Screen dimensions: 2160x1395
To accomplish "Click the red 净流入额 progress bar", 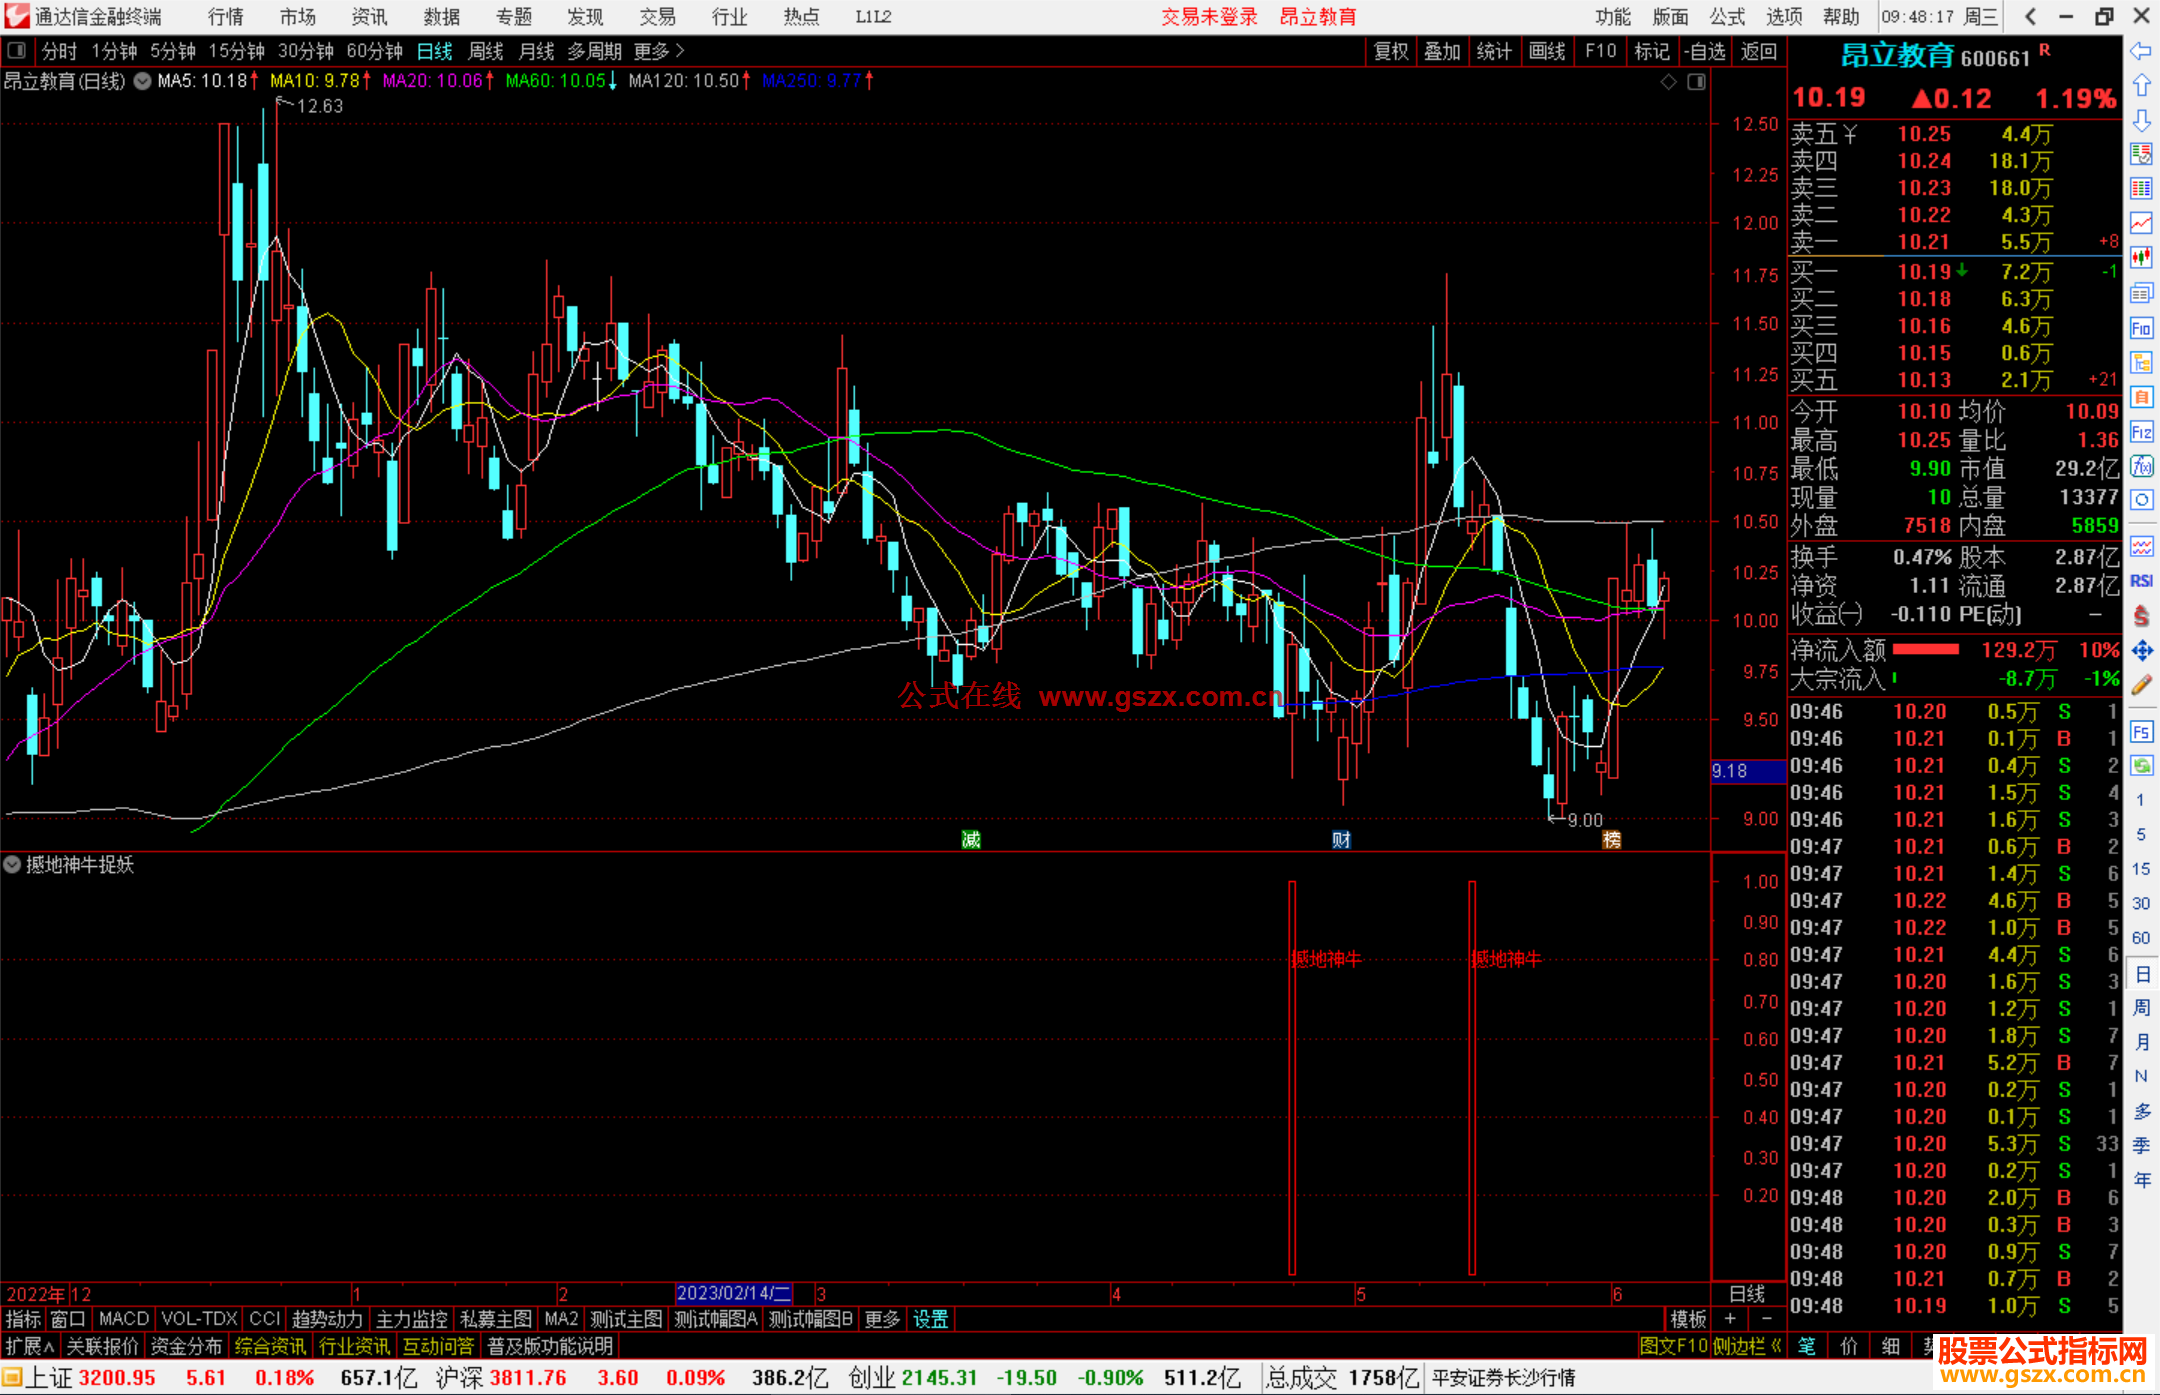I will tap(1926, 650).
